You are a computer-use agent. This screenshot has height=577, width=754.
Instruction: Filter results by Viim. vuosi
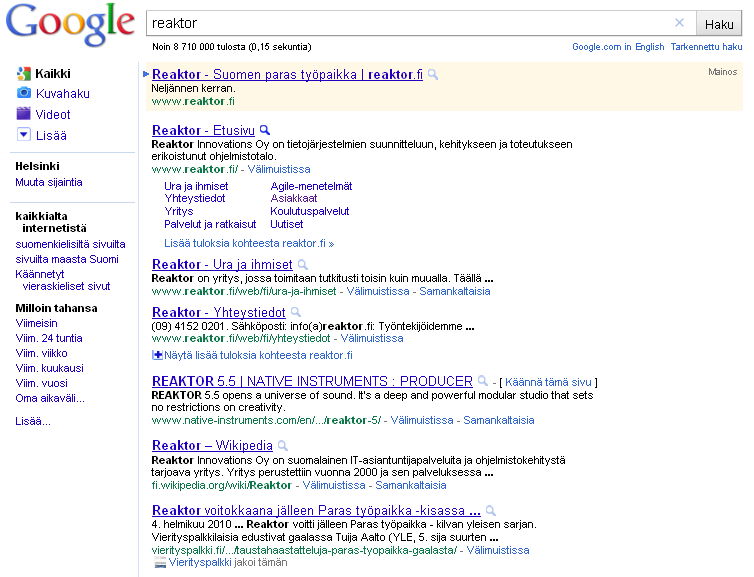click(41, 383)
